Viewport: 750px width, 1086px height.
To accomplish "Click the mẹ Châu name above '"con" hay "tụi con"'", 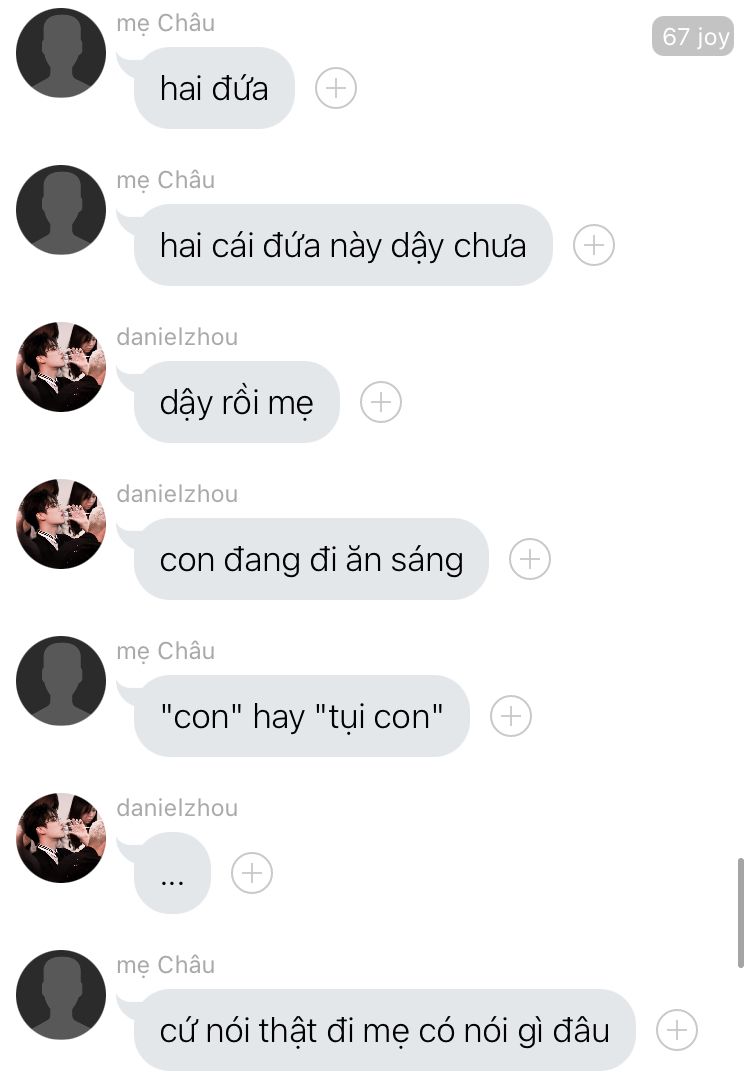I will coord(166,652).
